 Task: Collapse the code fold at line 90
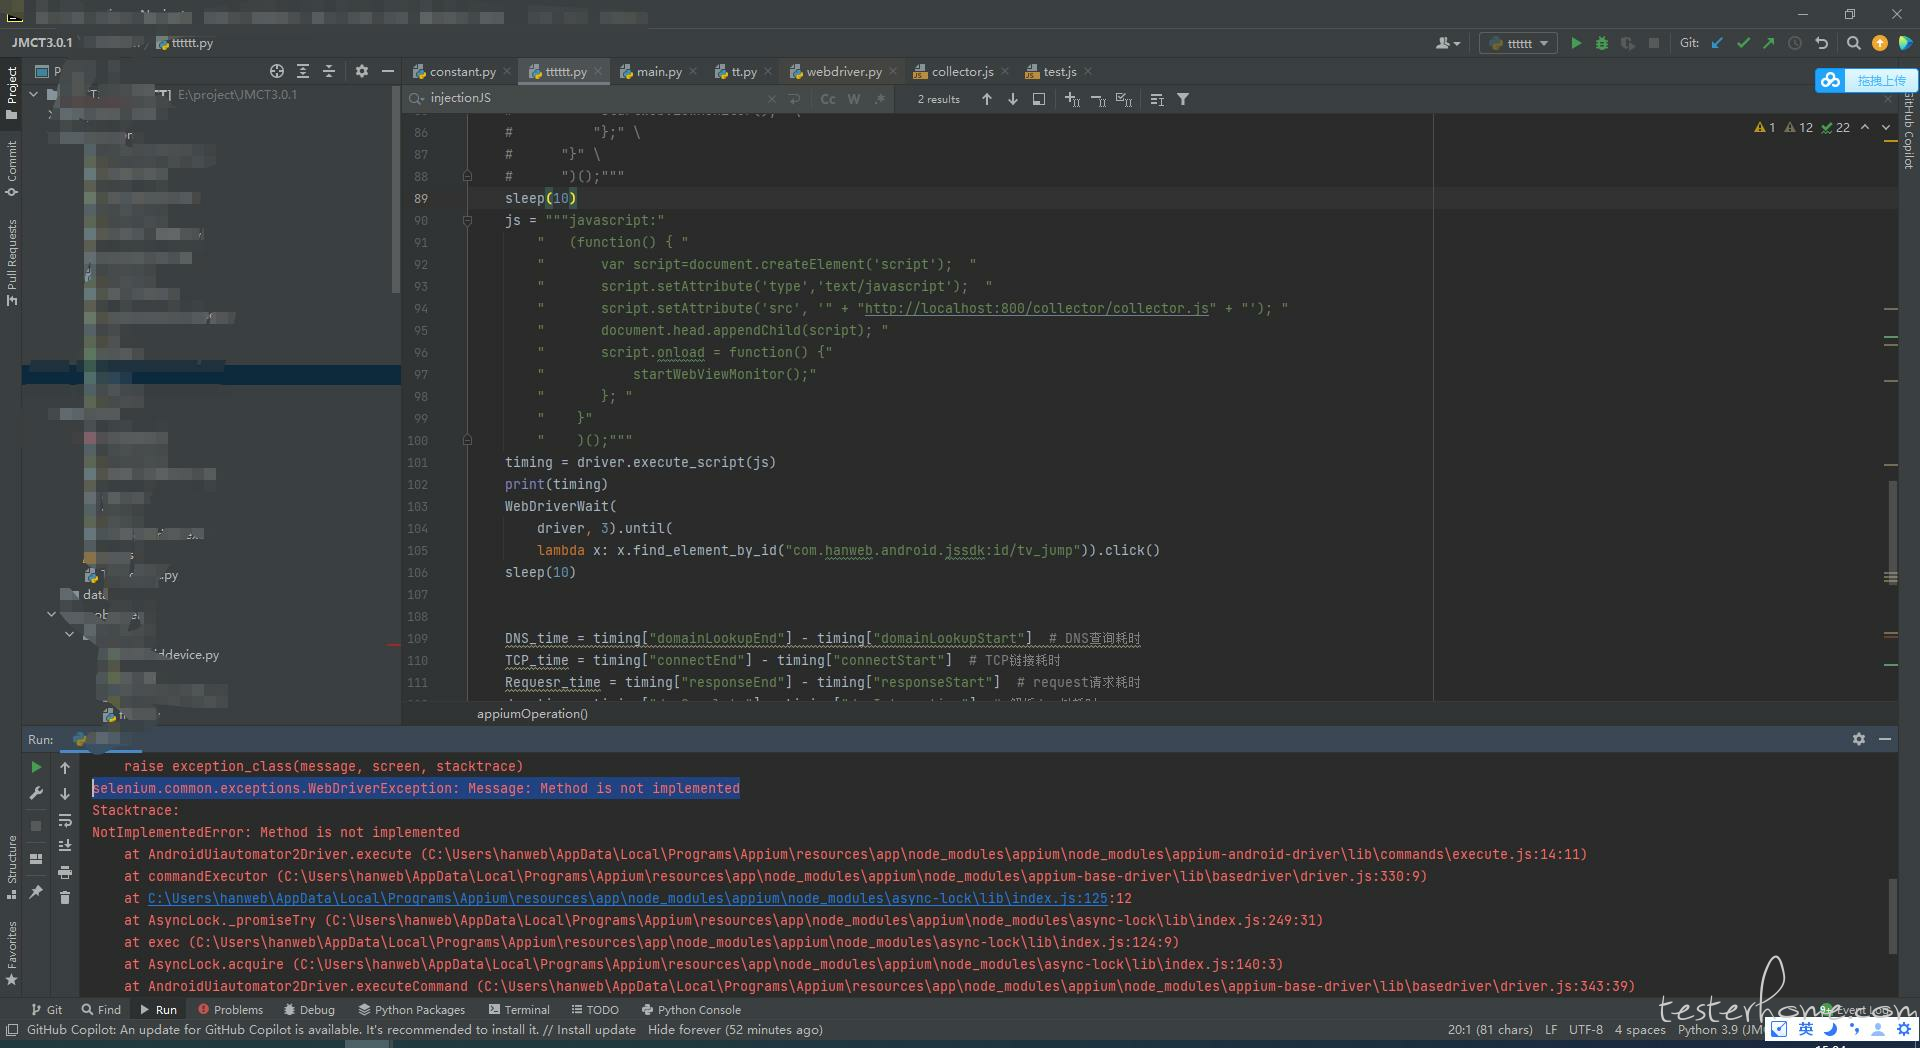pyautogui.click(x=467, y=220)
